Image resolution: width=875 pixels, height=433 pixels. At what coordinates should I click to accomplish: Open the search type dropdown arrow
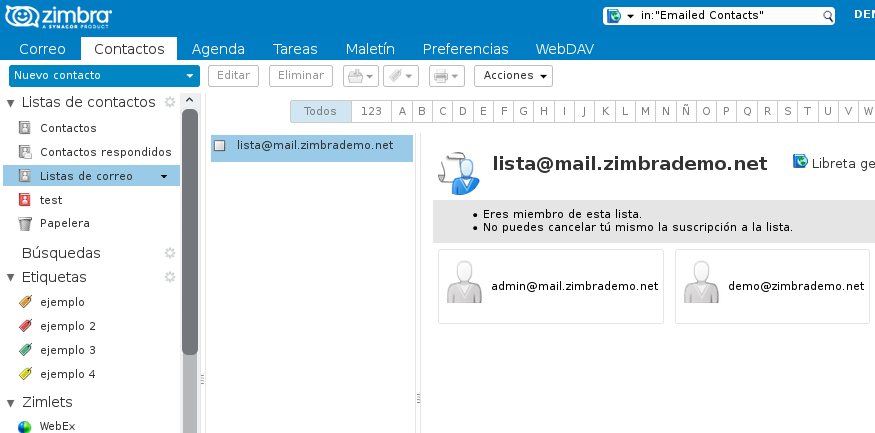click(x=631, y=16)
